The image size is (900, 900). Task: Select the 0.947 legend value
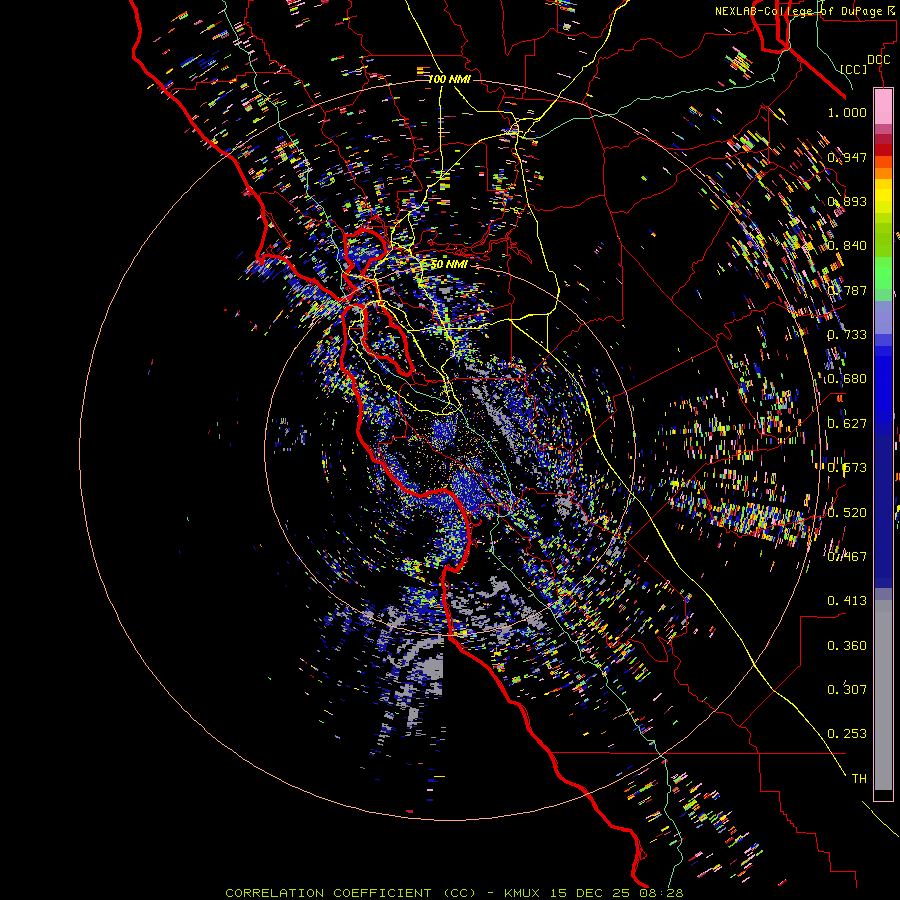click(847, 157)
